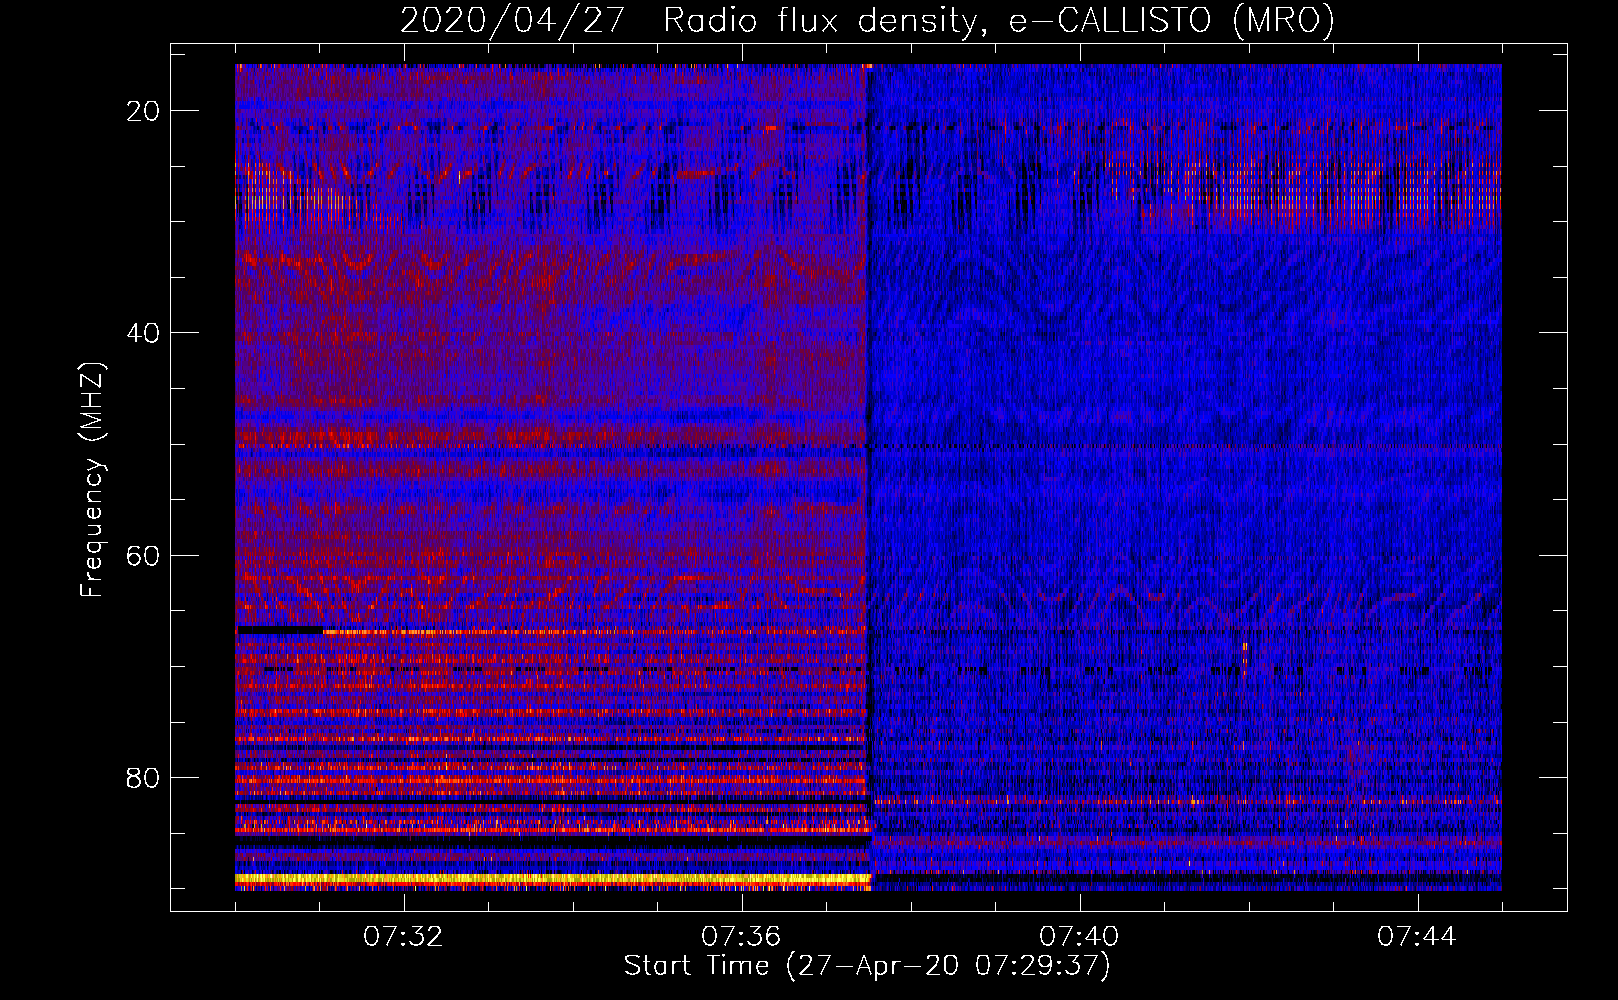This screenshot has height=1000, width=1618.
Task: Click the black gap band near 67 MHz at left
Action: pyautogui.click(x=280, y=630)
